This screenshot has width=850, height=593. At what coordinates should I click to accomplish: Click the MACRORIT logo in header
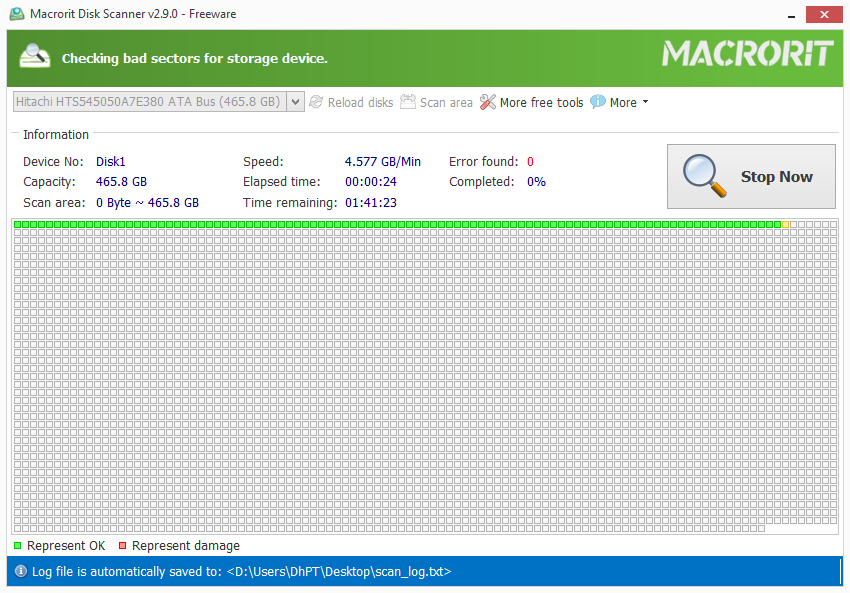tap(747, 54)
